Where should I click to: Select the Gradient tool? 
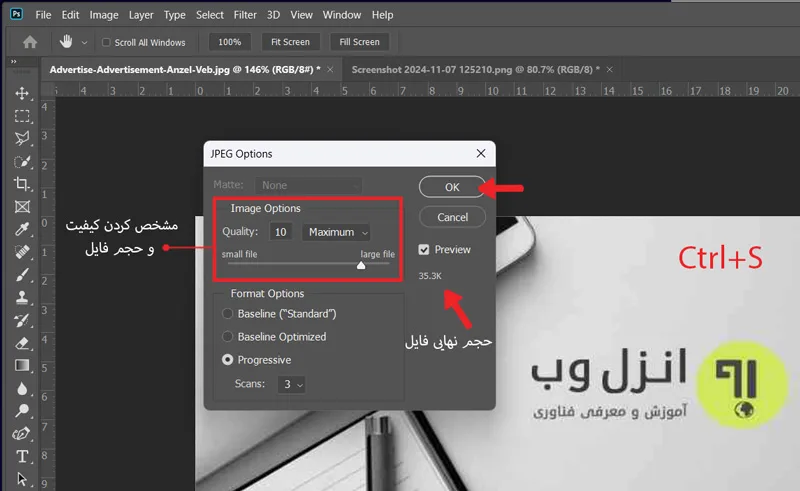pyautogui.click(x=22, y=365)
